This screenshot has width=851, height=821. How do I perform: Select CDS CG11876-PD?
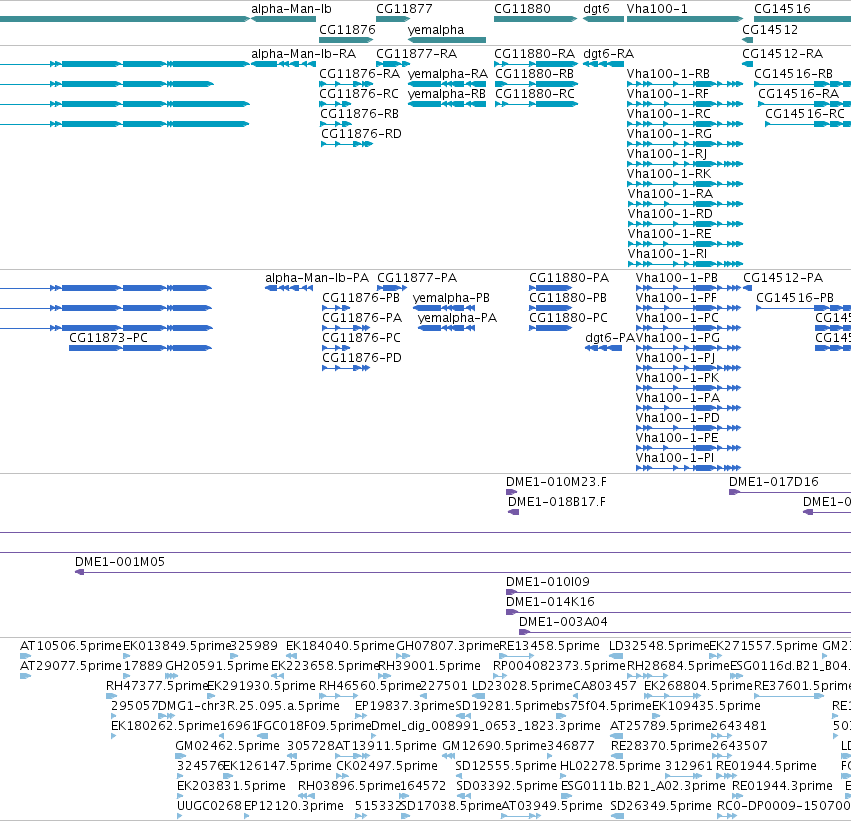362,359
